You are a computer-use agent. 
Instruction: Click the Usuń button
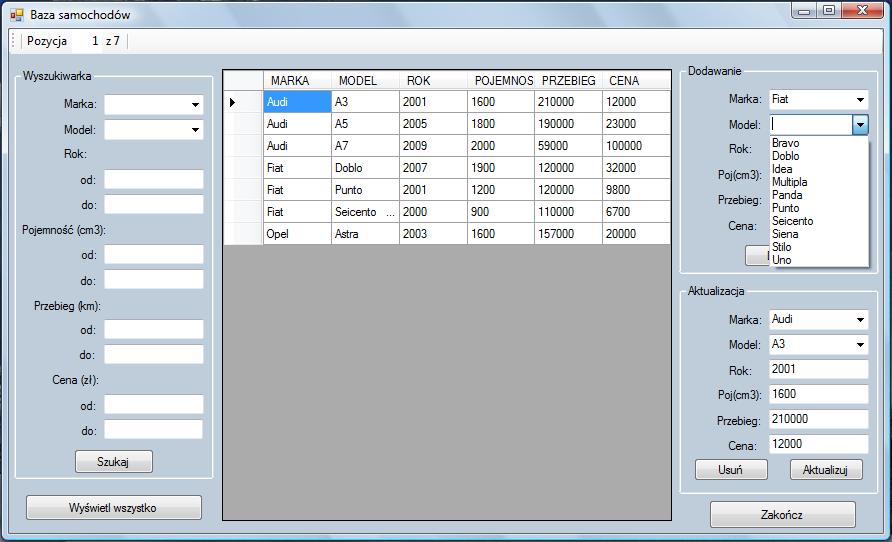point(731,470)
